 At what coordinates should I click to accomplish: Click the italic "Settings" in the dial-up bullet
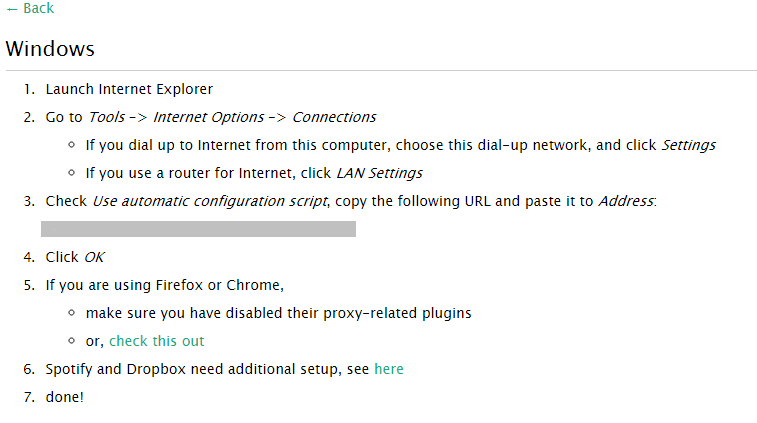[x=688, y=145]
